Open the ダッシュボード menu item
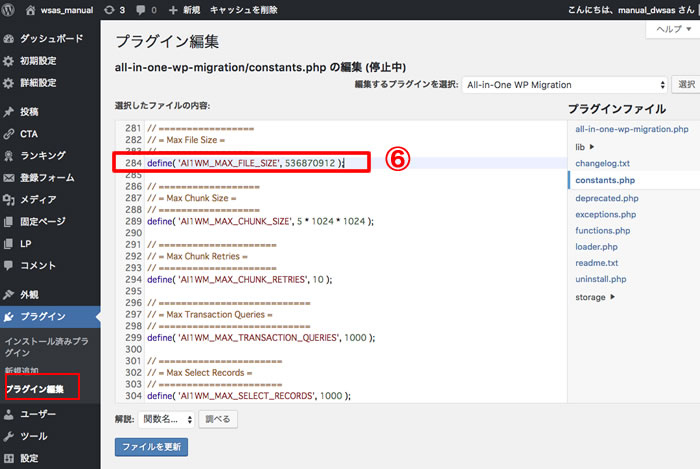The image size is (700, 469). [x=50, y=39]
